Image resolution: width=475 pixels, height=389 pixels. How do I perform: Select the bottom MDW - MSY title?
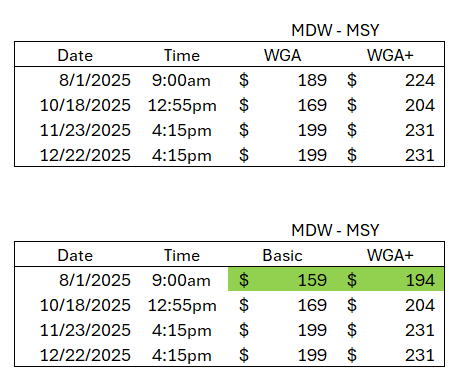pyautogui.click(x=335, y=230)
